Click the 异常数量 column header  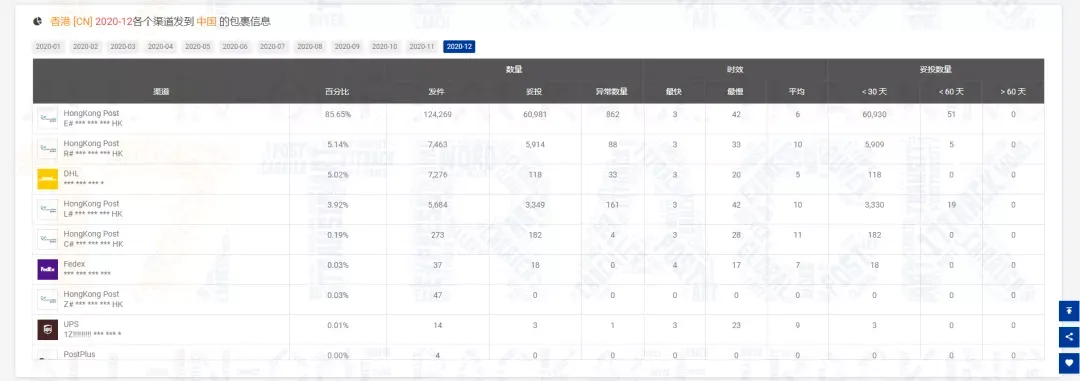(x=612, y=92)
